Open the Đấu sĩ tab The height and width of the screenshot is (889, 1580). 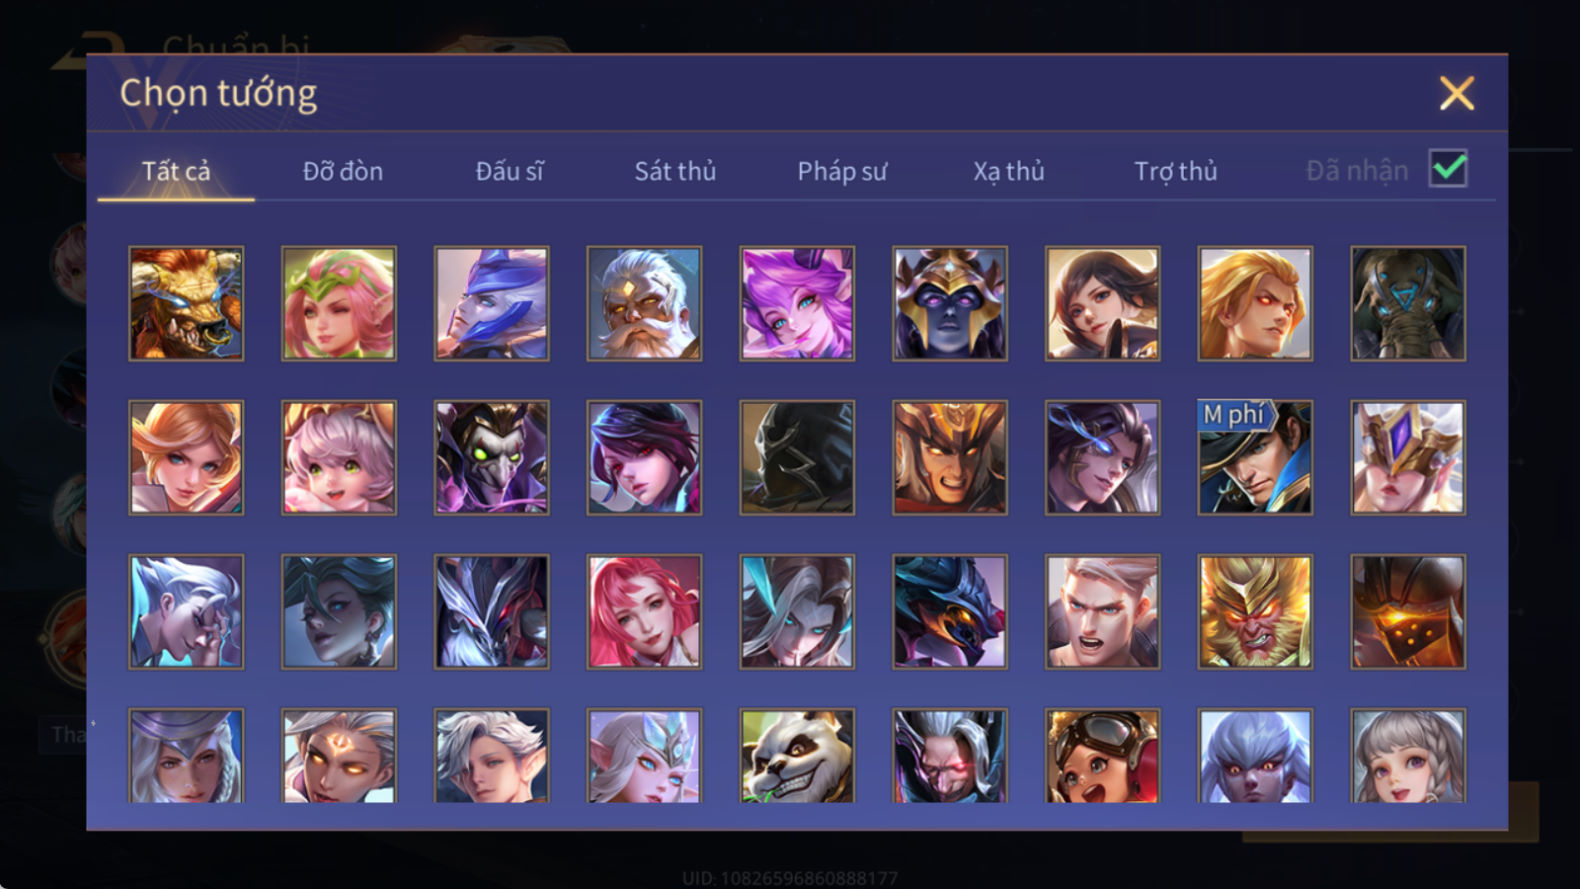tap(509, 171)
